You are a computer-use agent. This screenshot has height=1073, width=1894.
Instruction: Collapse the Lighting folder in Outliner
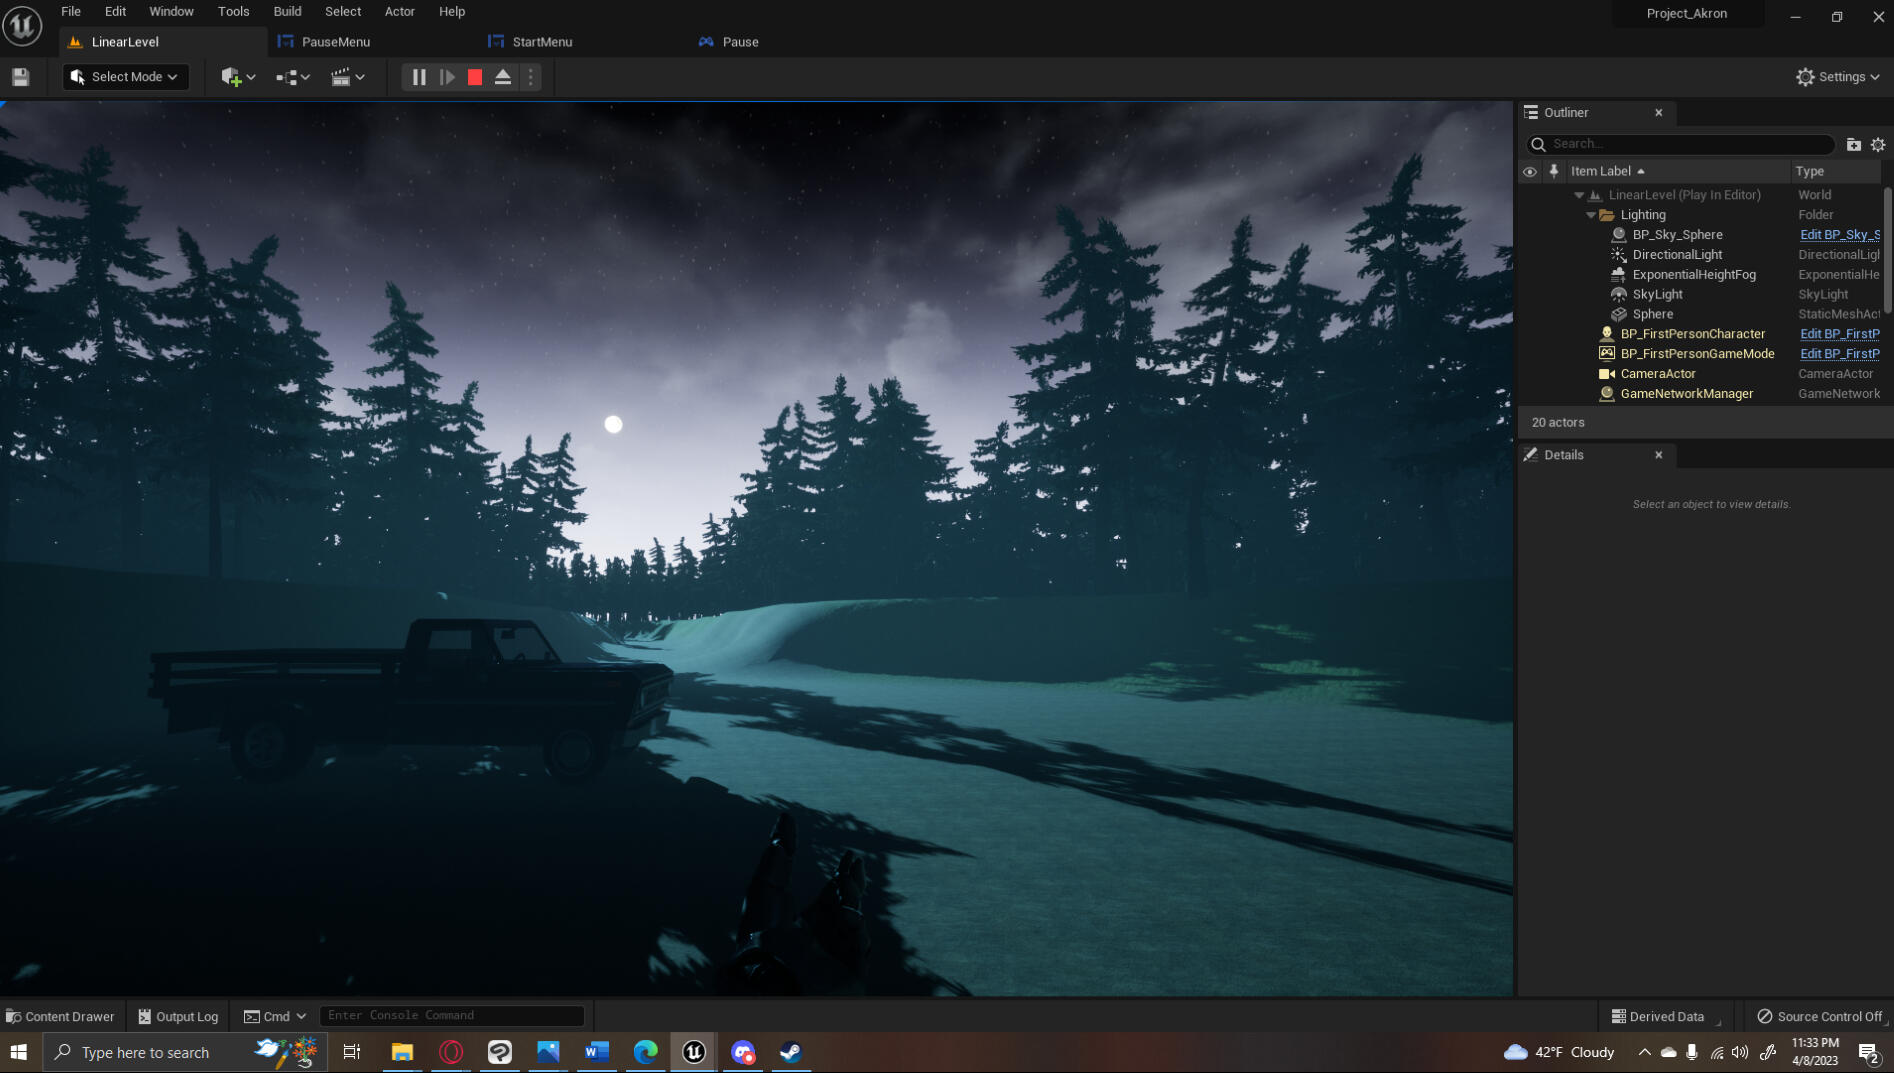tap(1591, 215)
